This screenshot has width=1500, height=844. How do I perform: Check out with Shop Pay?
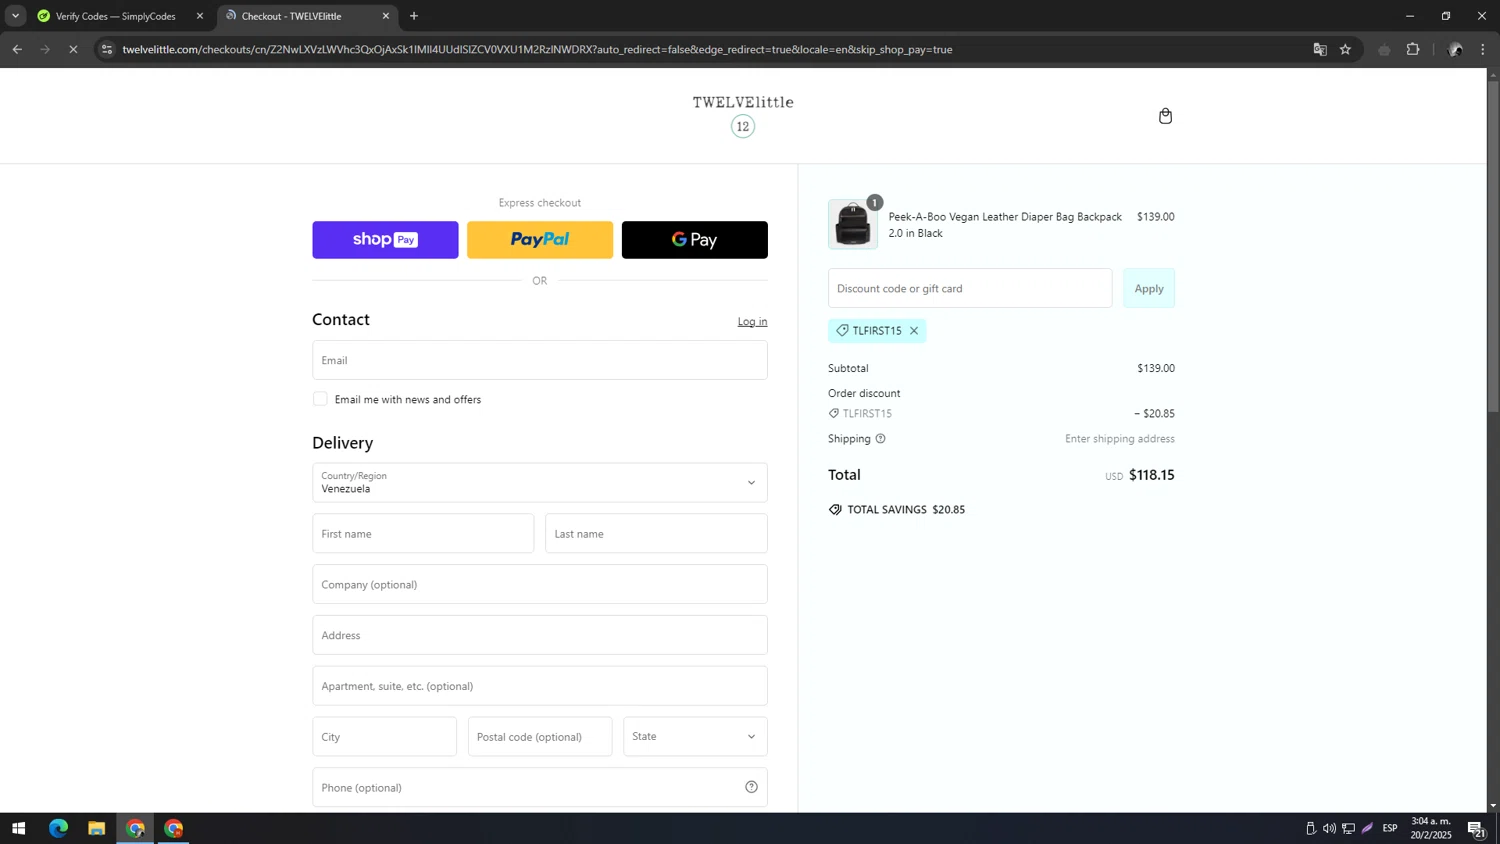[x=385, y=240]
